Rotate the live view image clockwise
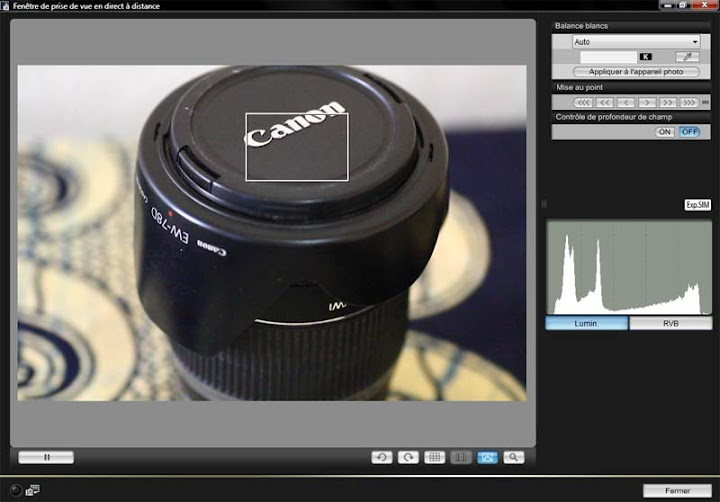This screenshot has width=720, height=502. [408, 457]
